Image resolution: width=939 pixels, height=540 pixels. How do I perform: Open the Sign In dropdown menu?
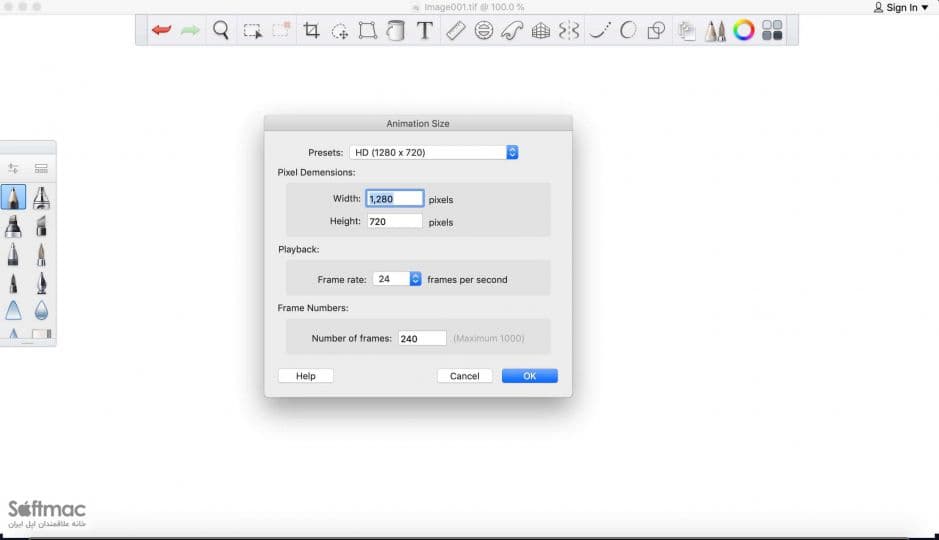coord(901,7)
